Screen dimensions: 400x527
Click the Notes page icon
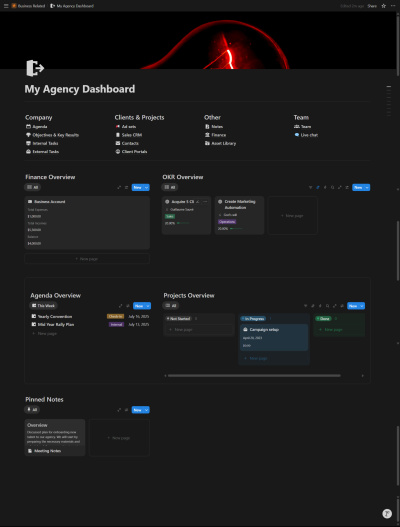pyautogui.click(x=207, y=127)
